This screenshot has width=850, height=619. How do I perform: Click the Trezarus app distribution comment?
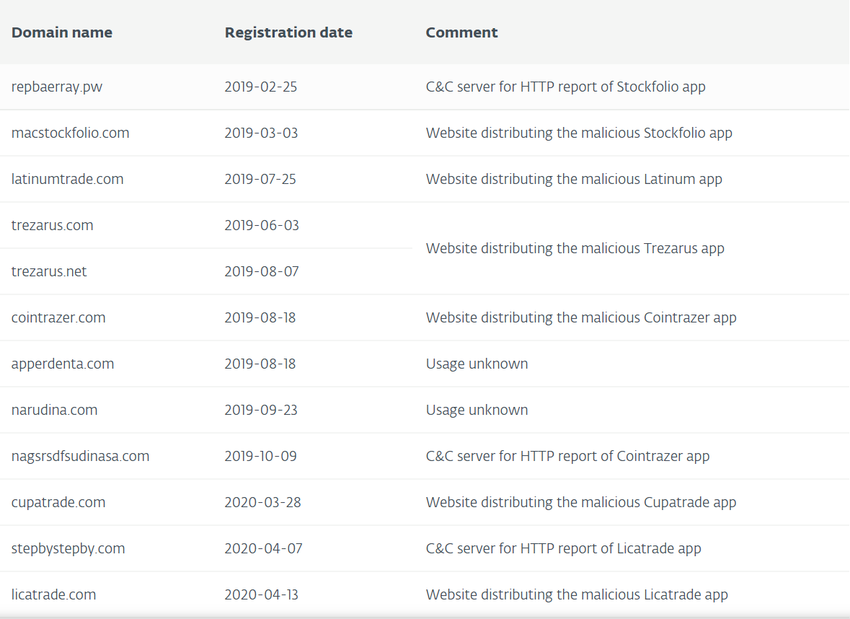(575, 248)
